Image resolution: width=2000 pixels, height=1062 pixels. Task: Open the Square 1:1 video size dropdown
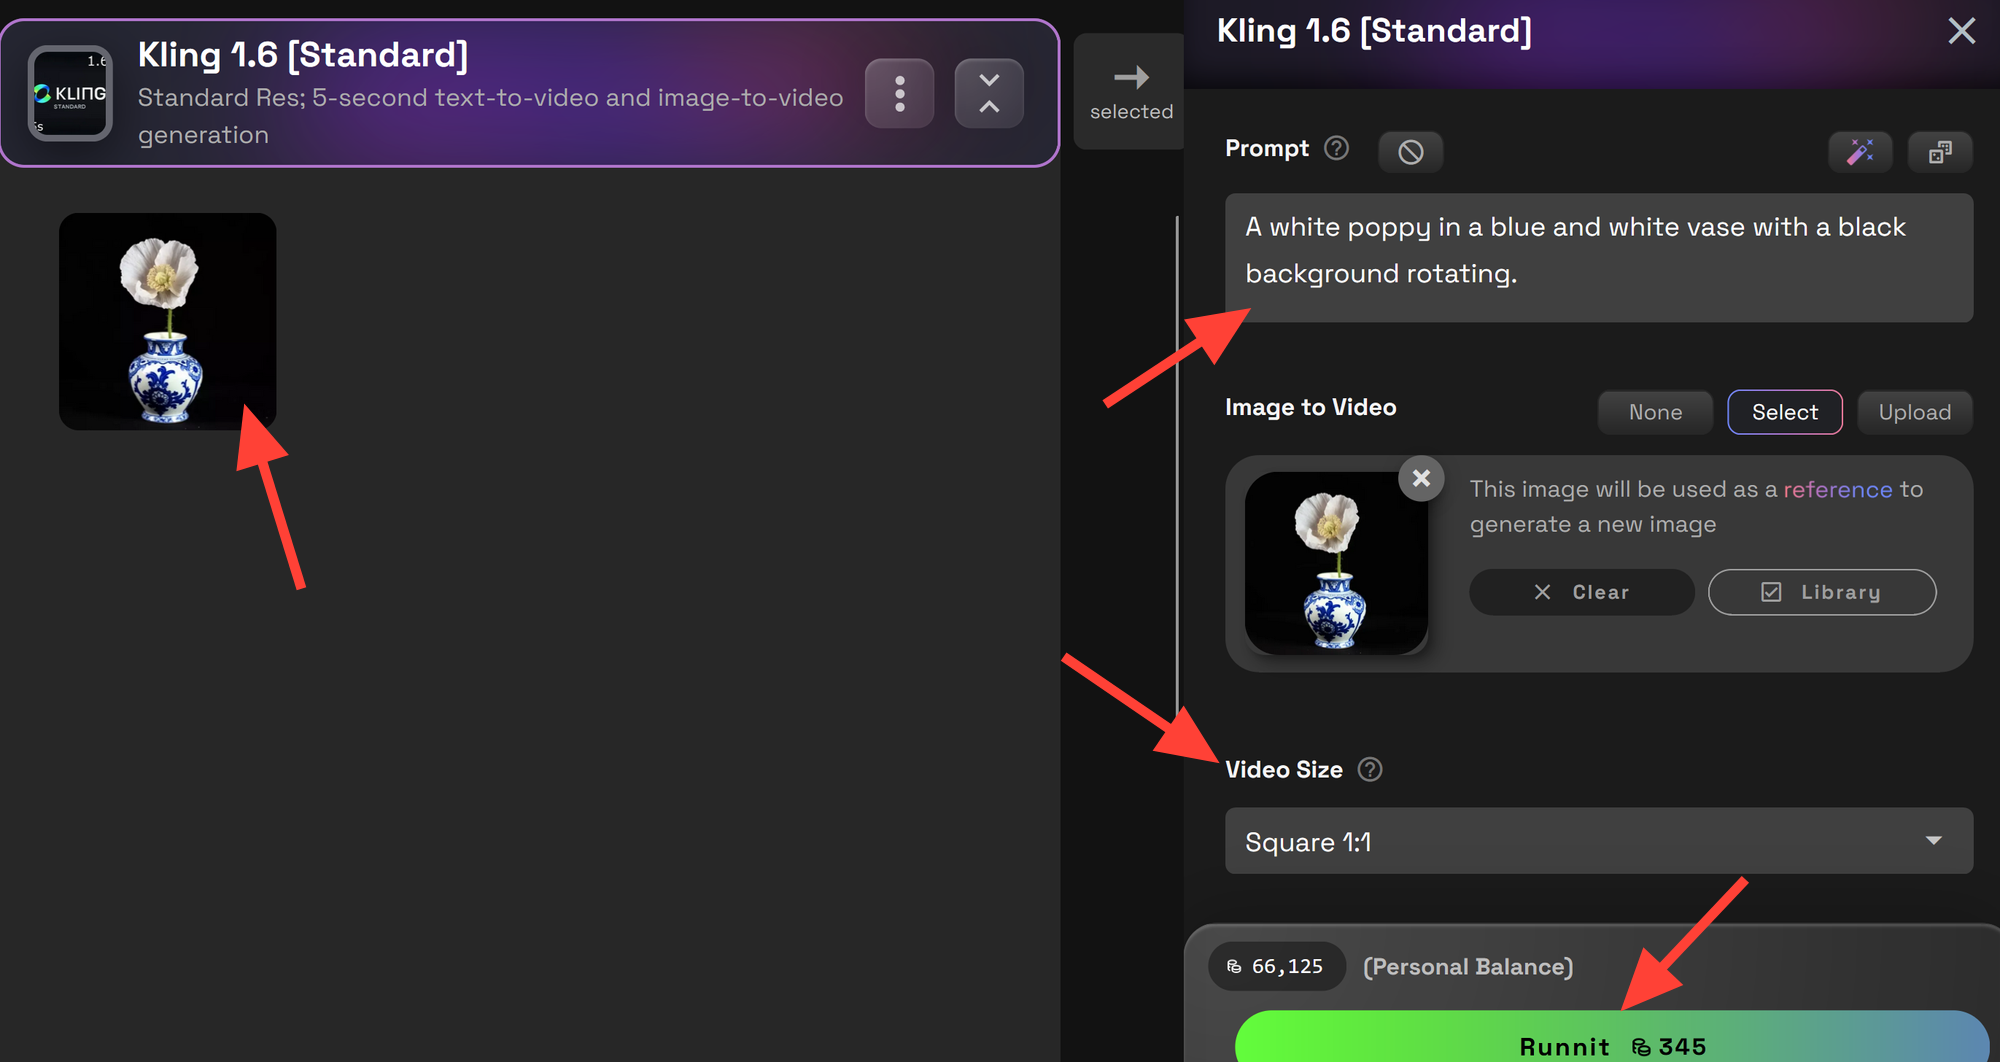1599,841
